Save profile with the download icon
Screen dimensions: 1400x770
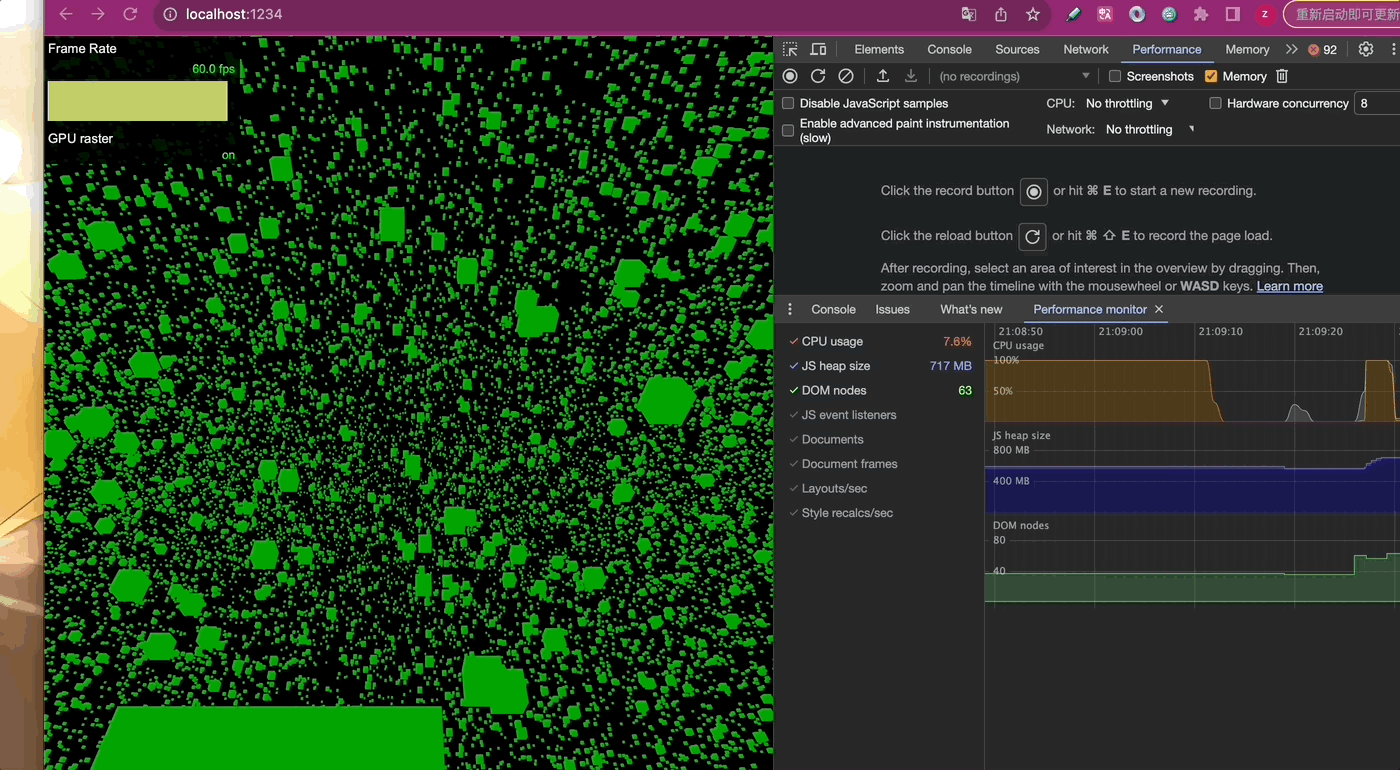coord(911,76)
